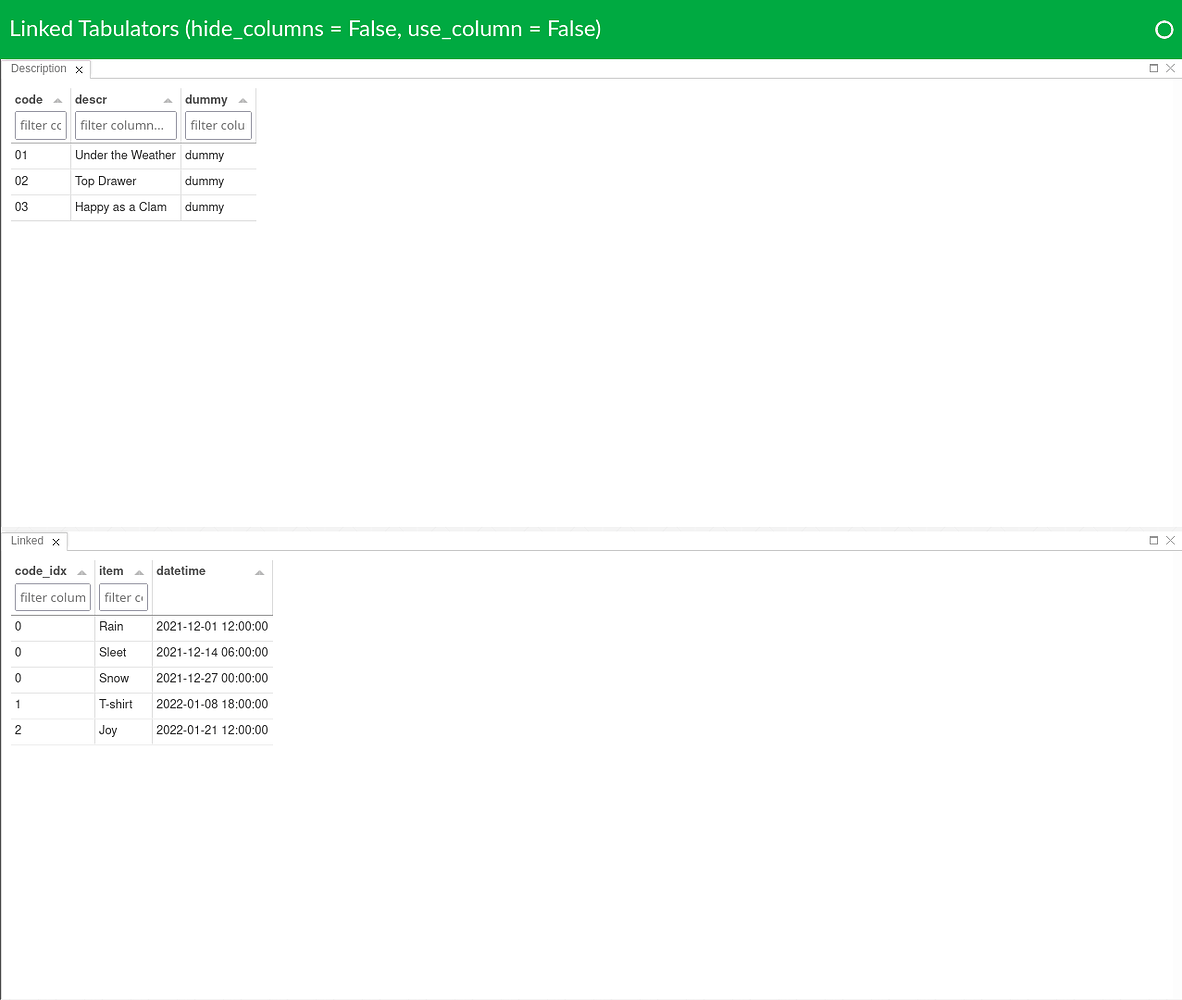
Task: Close the Description tab via its X
Action: pos(79,68)
